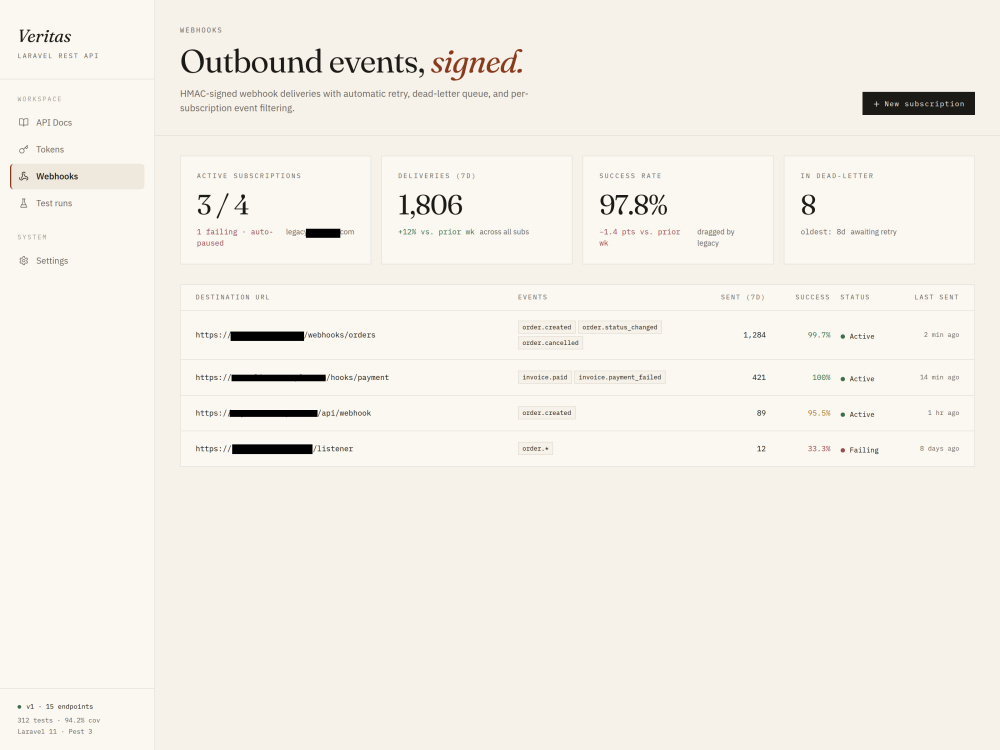Click the 33.3% success value
This screenshot has height=750, width=1000.
(819, 449)
